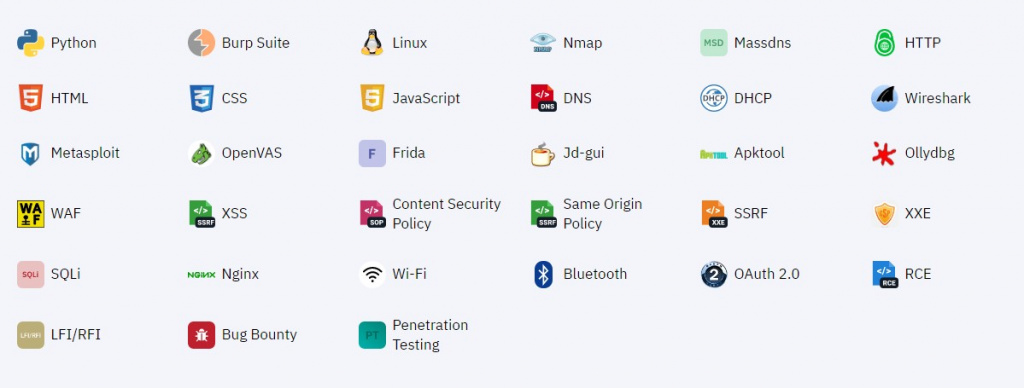Open the Nmap link
1024x388 pixels.
tap(566, 43)
